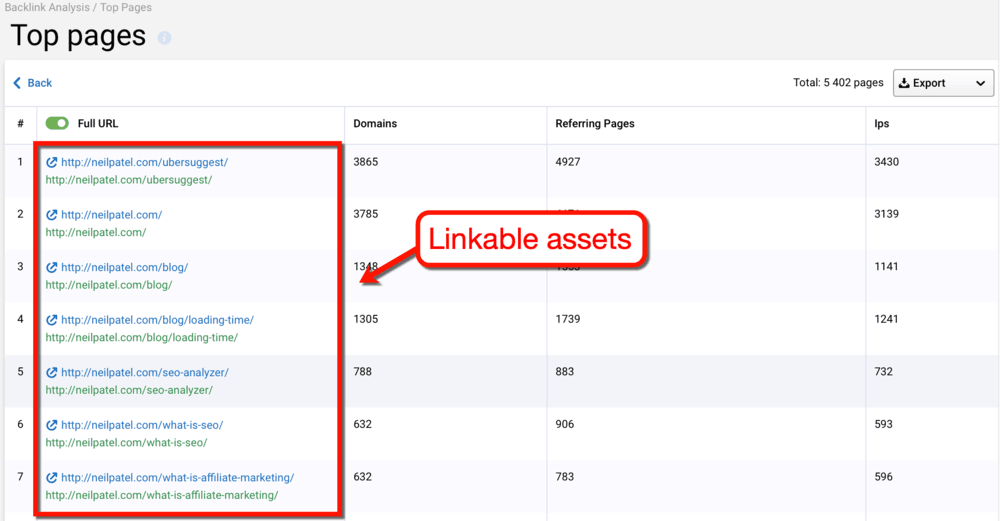Open external link icon for neilpatel.com/ homepage row
The height and width of the screenshot is (521, 1000).
click(52, 215)
